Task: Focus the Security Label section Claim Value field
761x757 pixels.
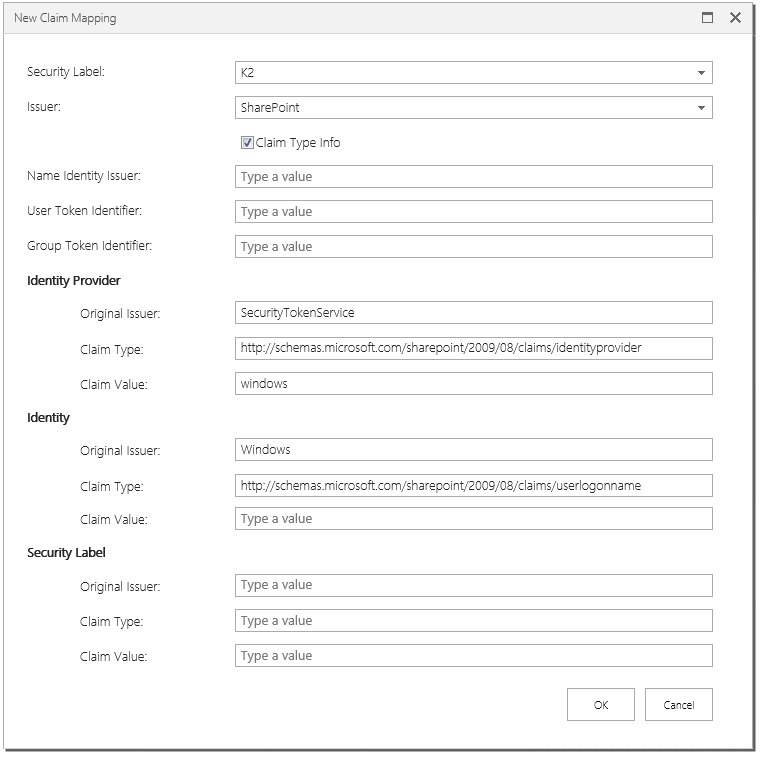Action: pyautogui.click(x=473, y=656)
